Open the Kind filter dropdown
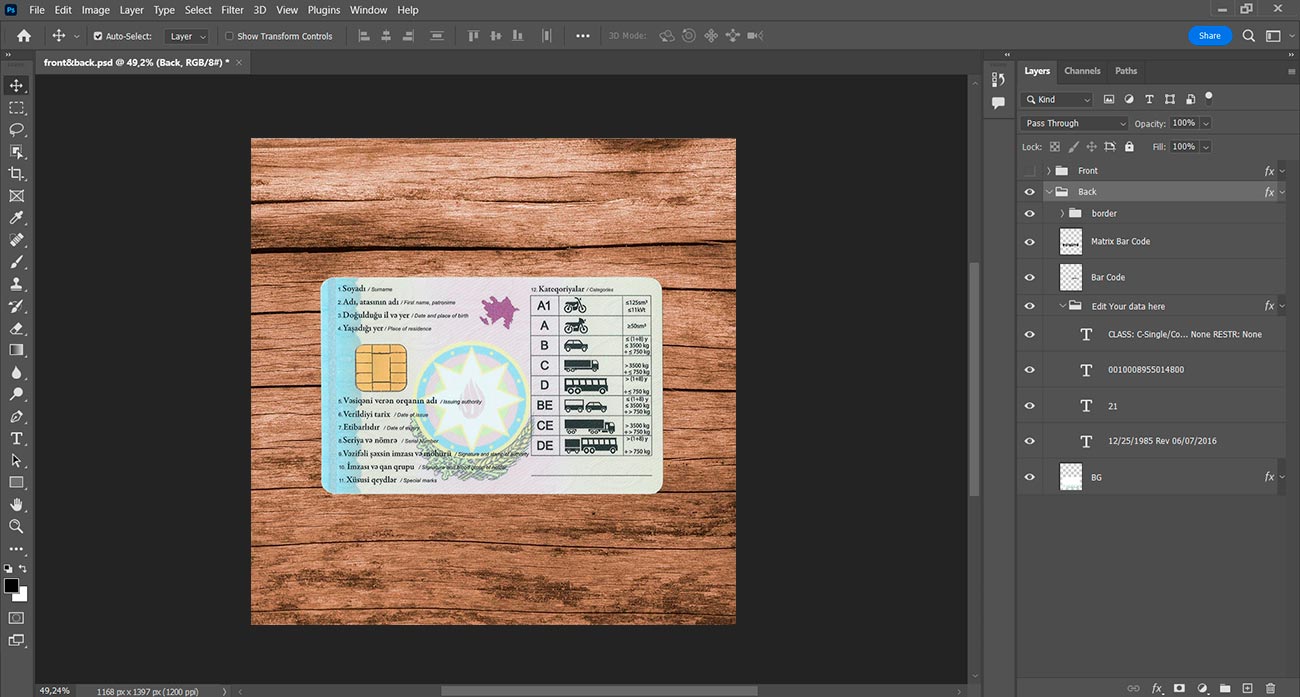 point(1057,99)
